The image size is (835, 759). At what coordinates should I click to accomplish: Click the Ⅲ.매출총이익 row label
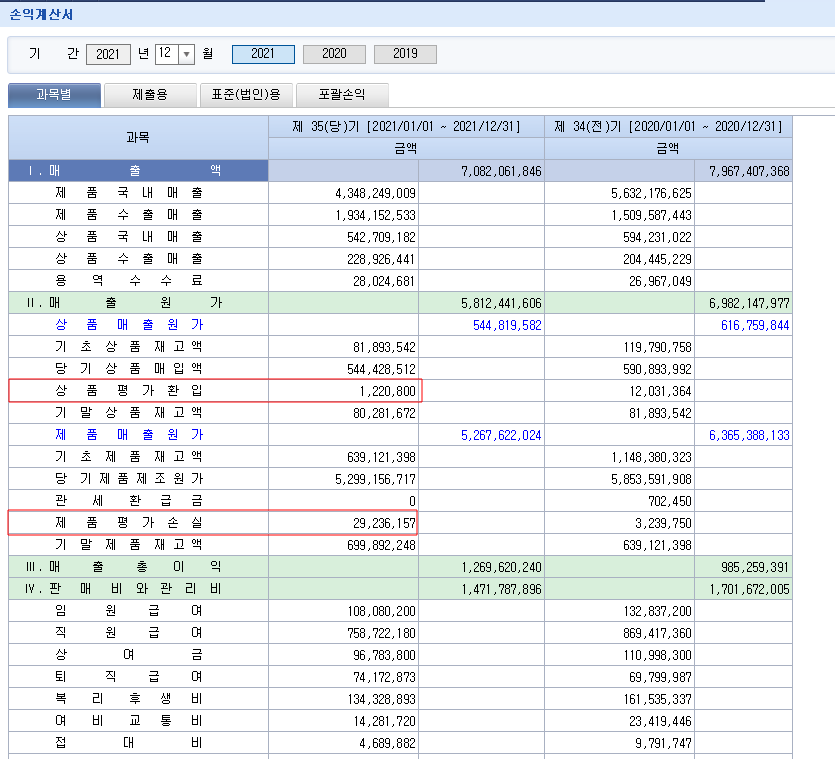coord(138,567)
